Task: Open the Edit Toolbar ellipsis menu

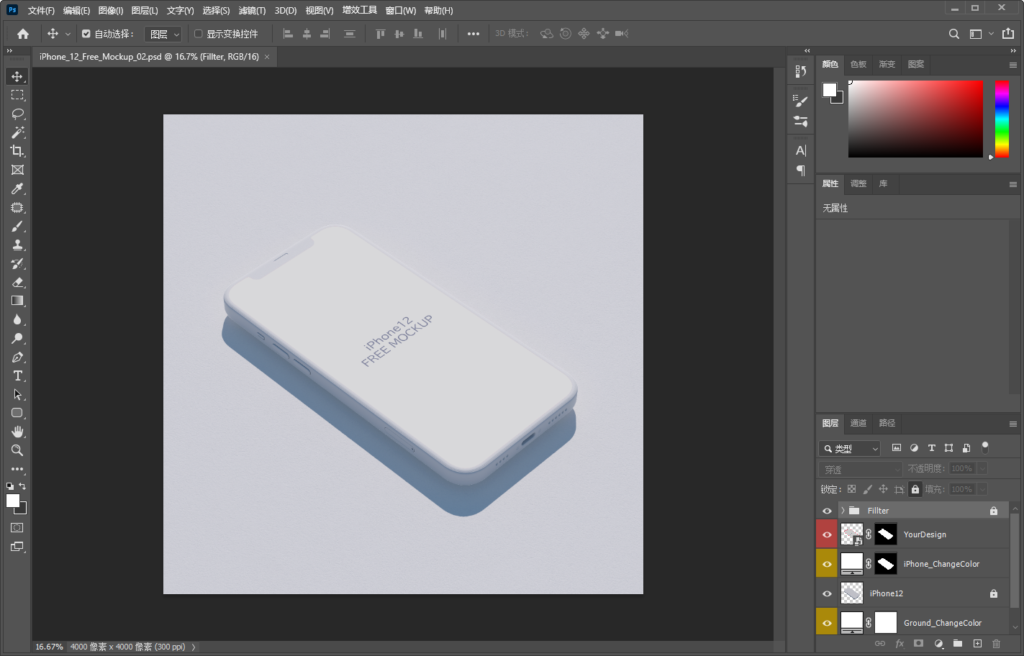Action: 17,469
